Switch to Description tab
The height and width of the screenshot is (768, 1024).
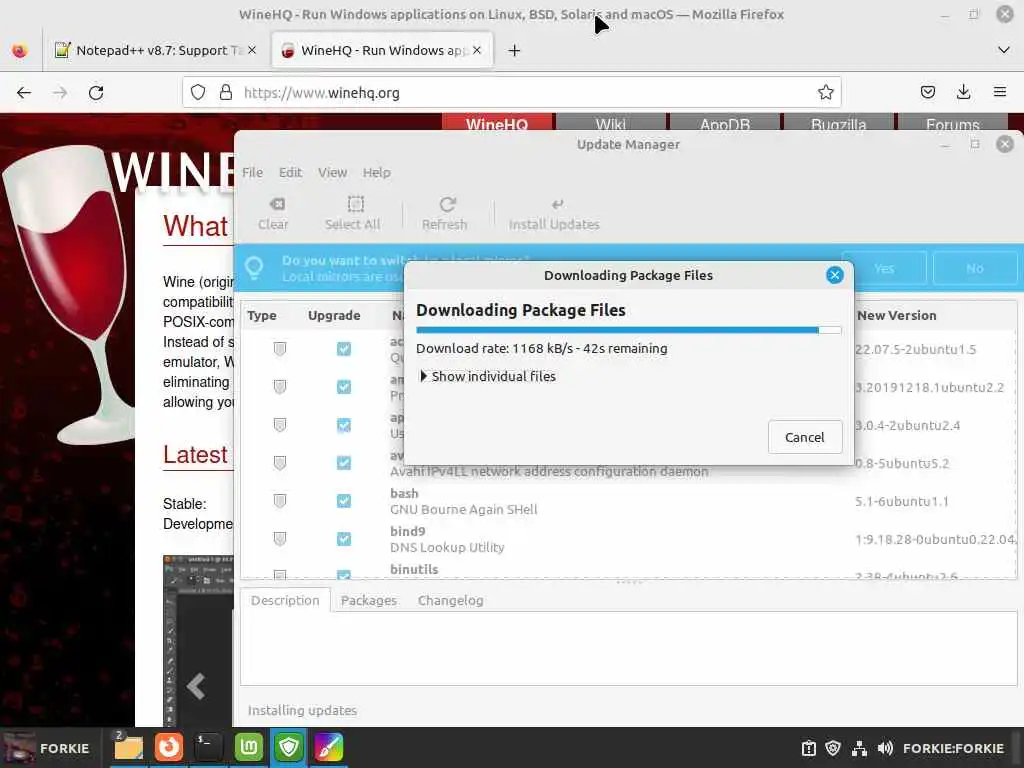[x=285, y=600]
